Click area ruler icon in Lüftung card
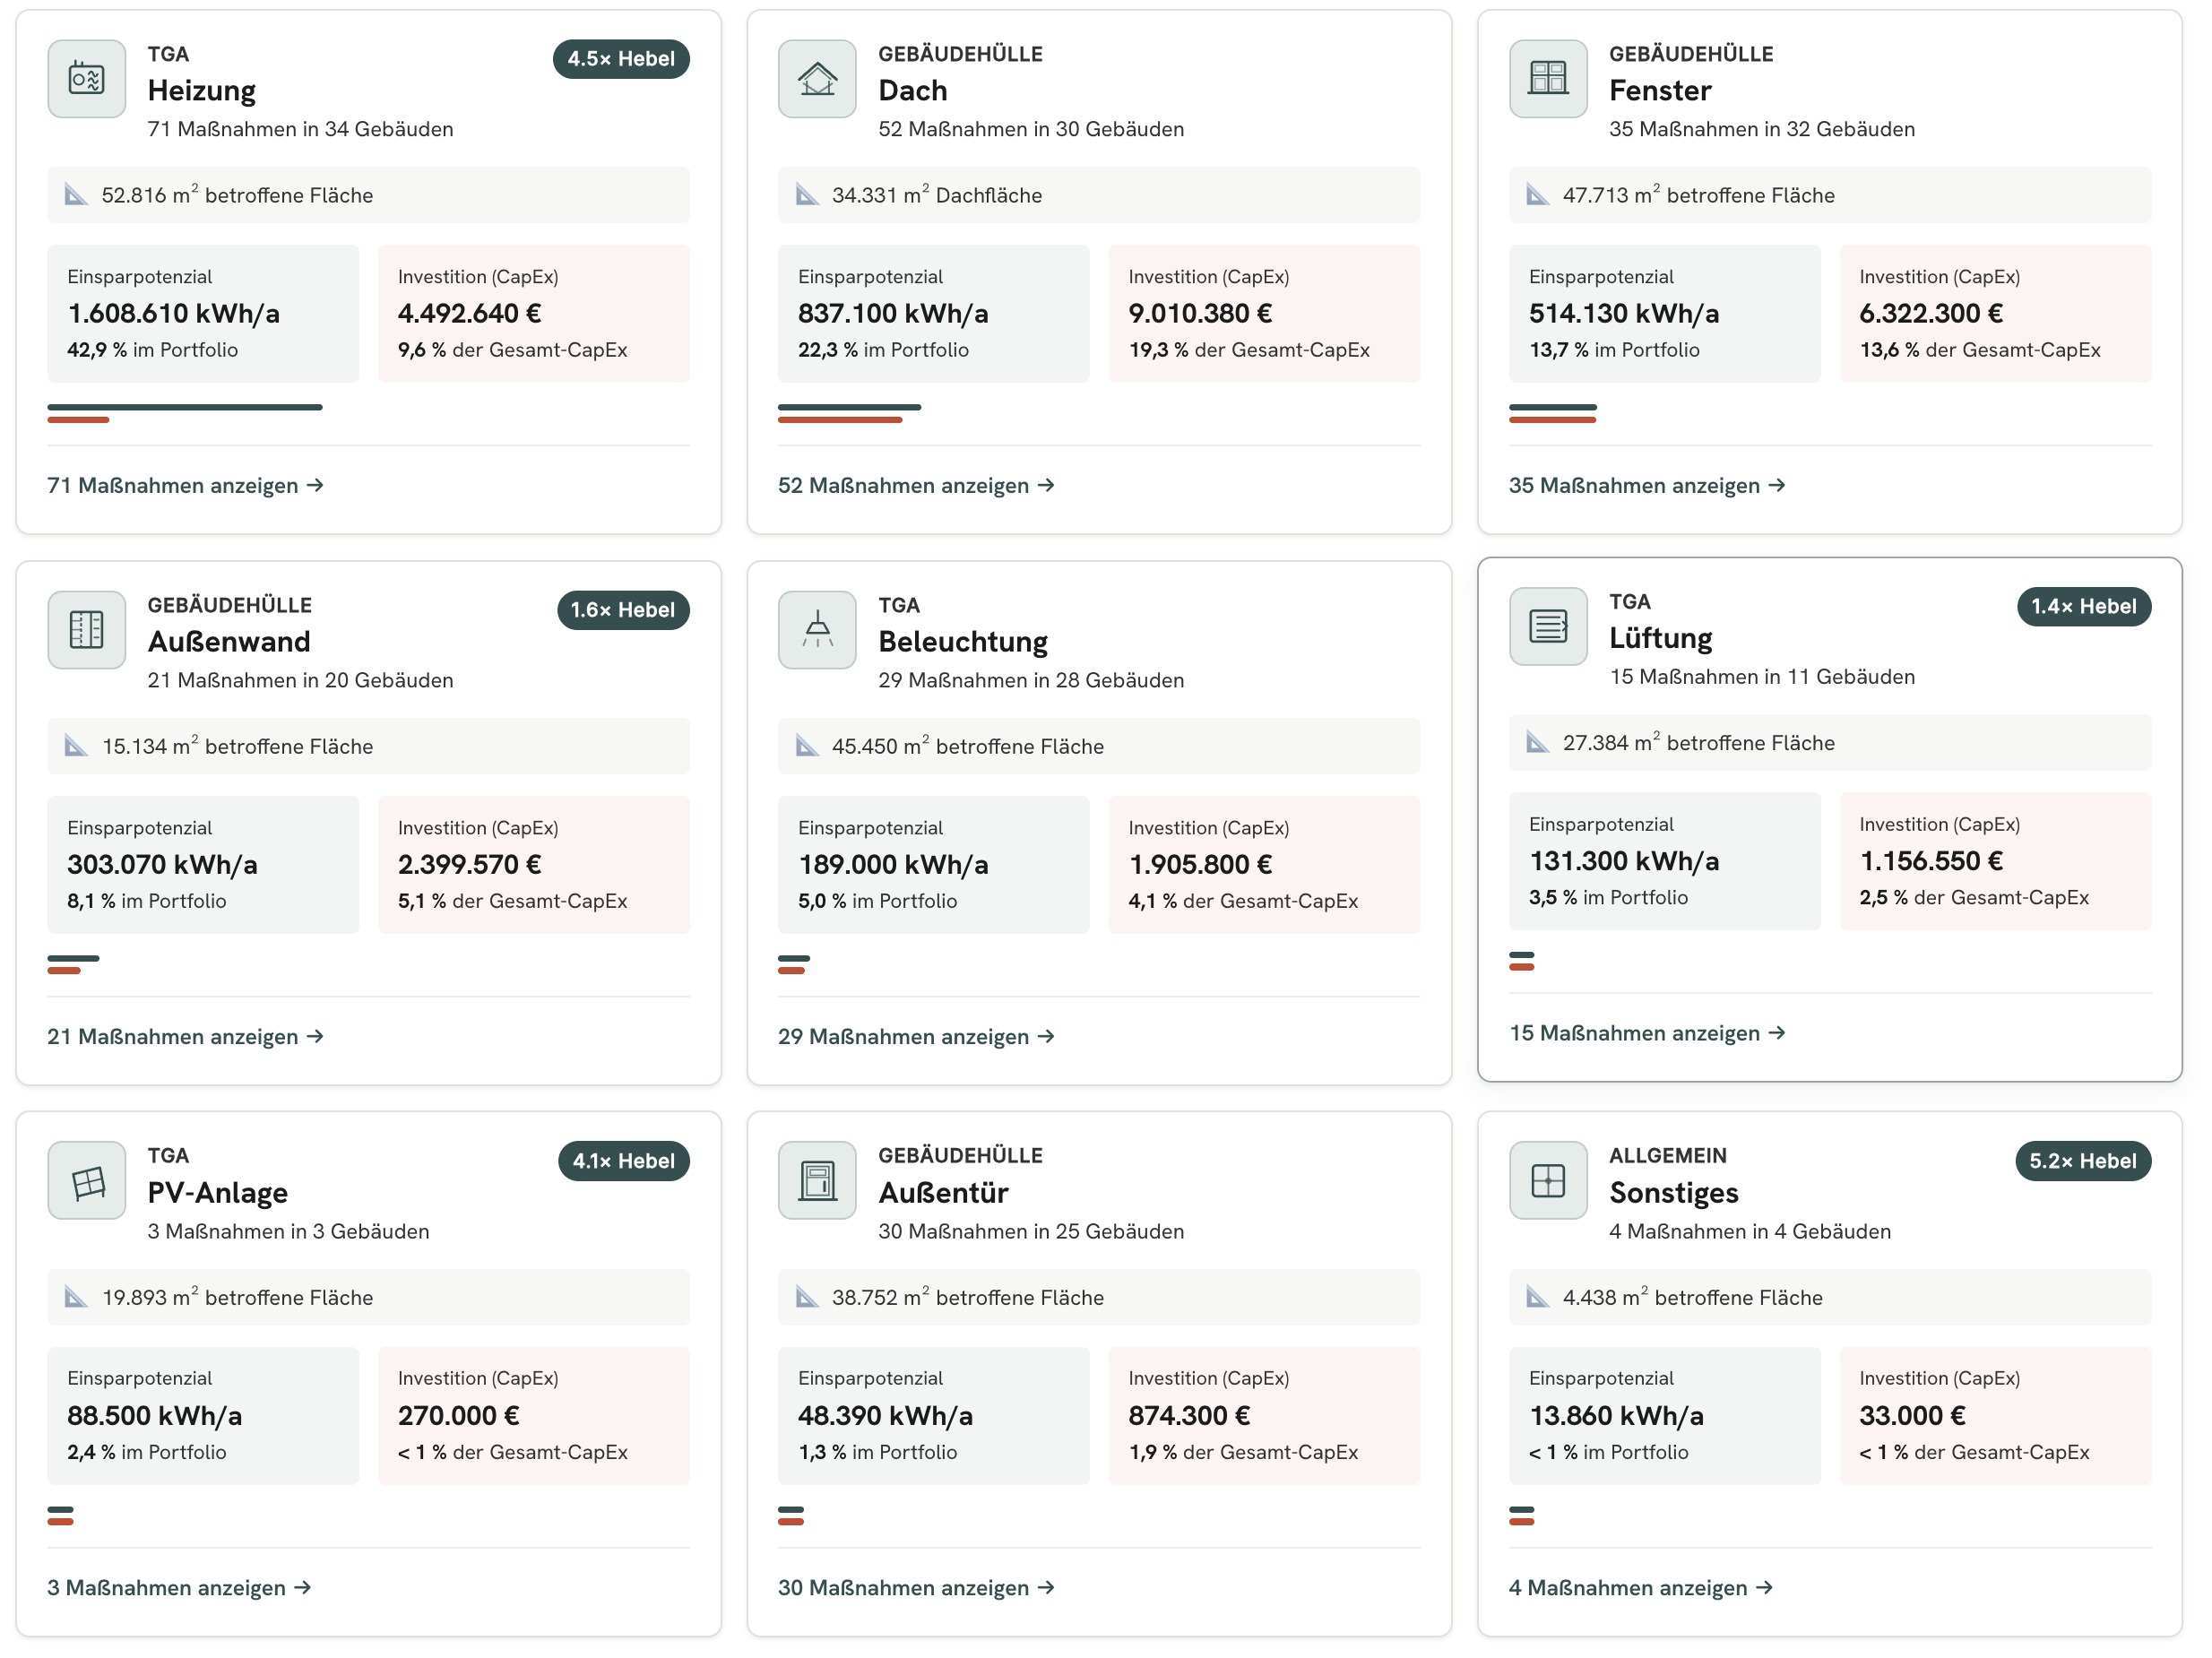The width and height of the screenshot is (2212, 1658). [x=1538, y=742]
